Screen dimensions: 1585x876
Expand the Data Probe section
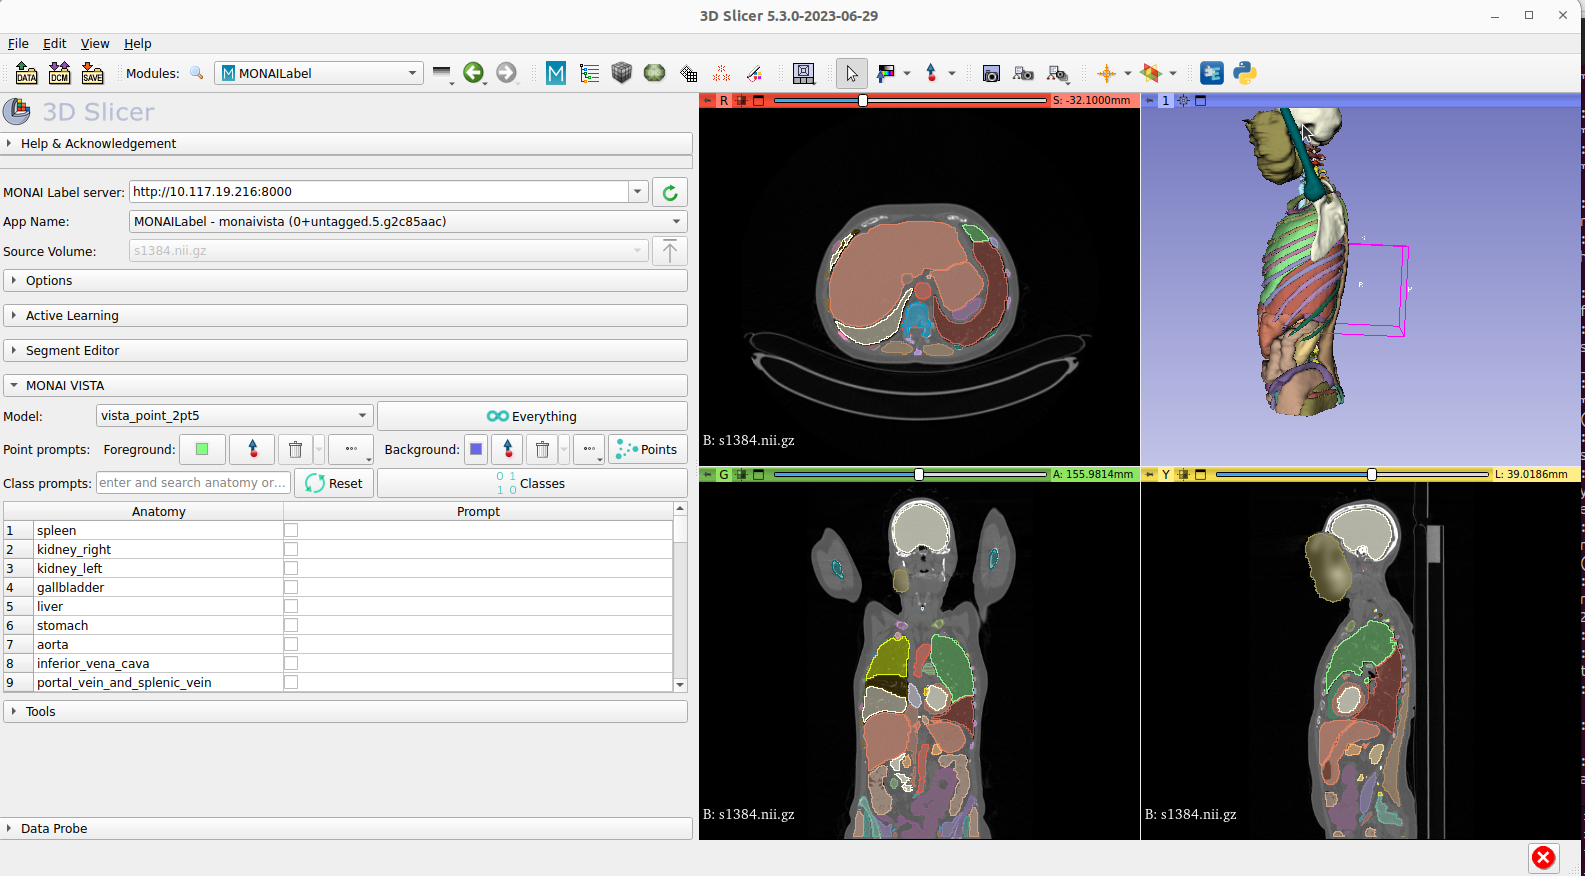tap(346, 828)
